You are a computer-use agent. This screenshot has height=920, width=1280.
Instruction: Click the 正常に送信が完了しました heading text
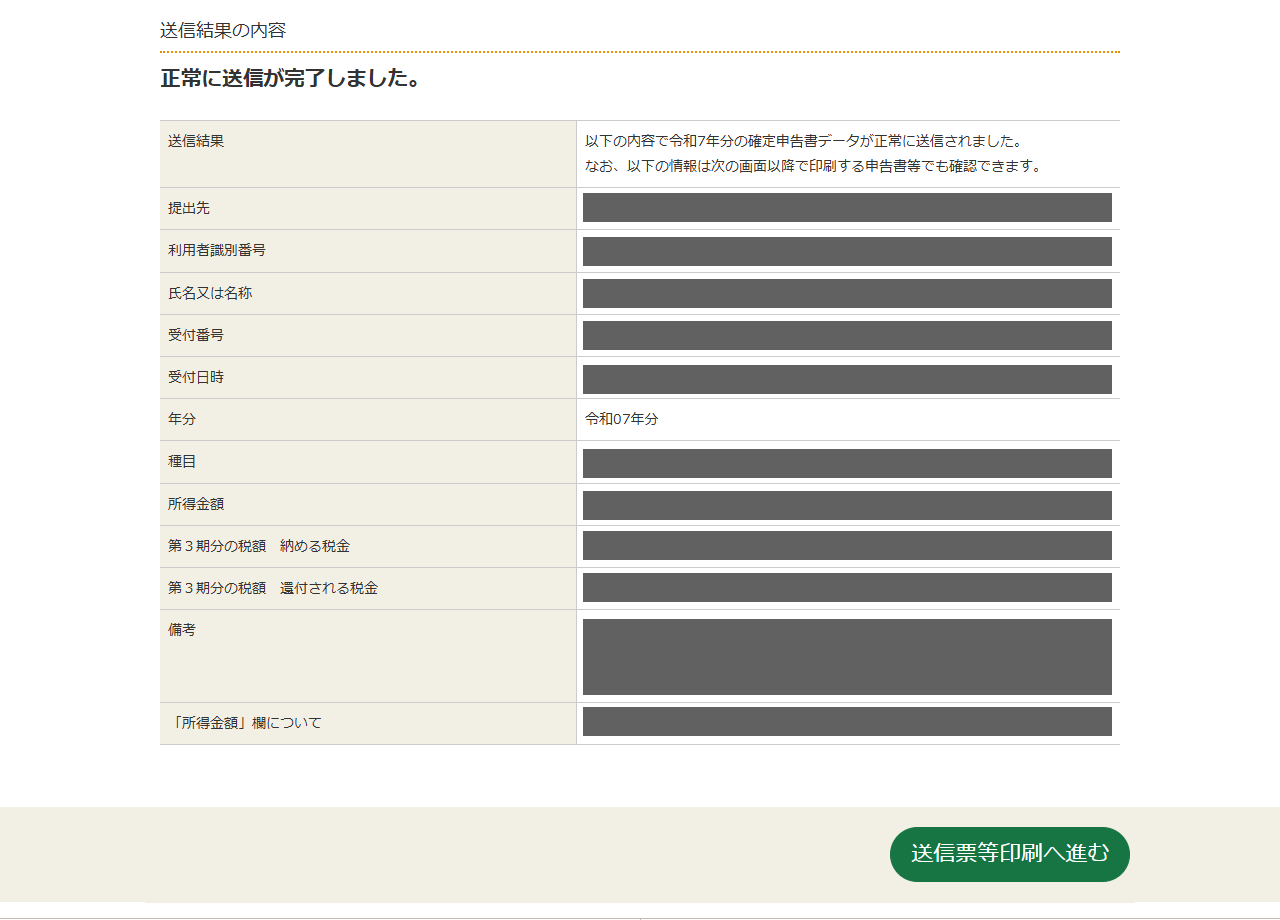coord(289,78)
